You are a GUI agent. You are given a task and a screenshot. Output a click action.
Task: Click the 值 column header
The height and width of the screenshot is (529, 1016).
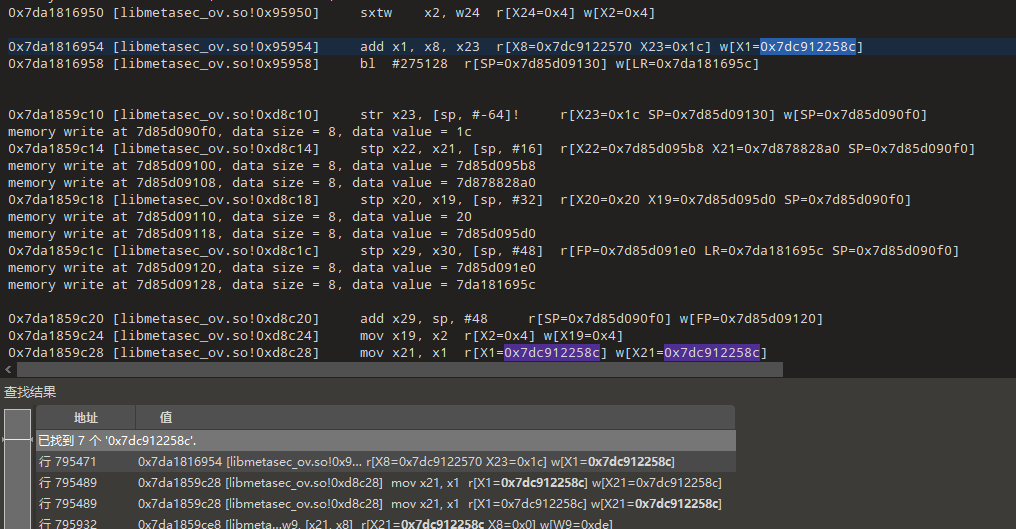coord(166,417)
